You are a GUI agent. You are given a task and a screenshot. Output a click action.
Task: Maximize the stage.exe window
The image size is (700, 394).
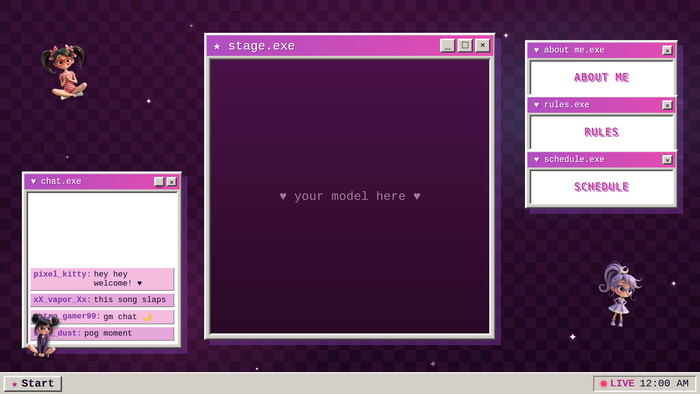tap(465, 46)
